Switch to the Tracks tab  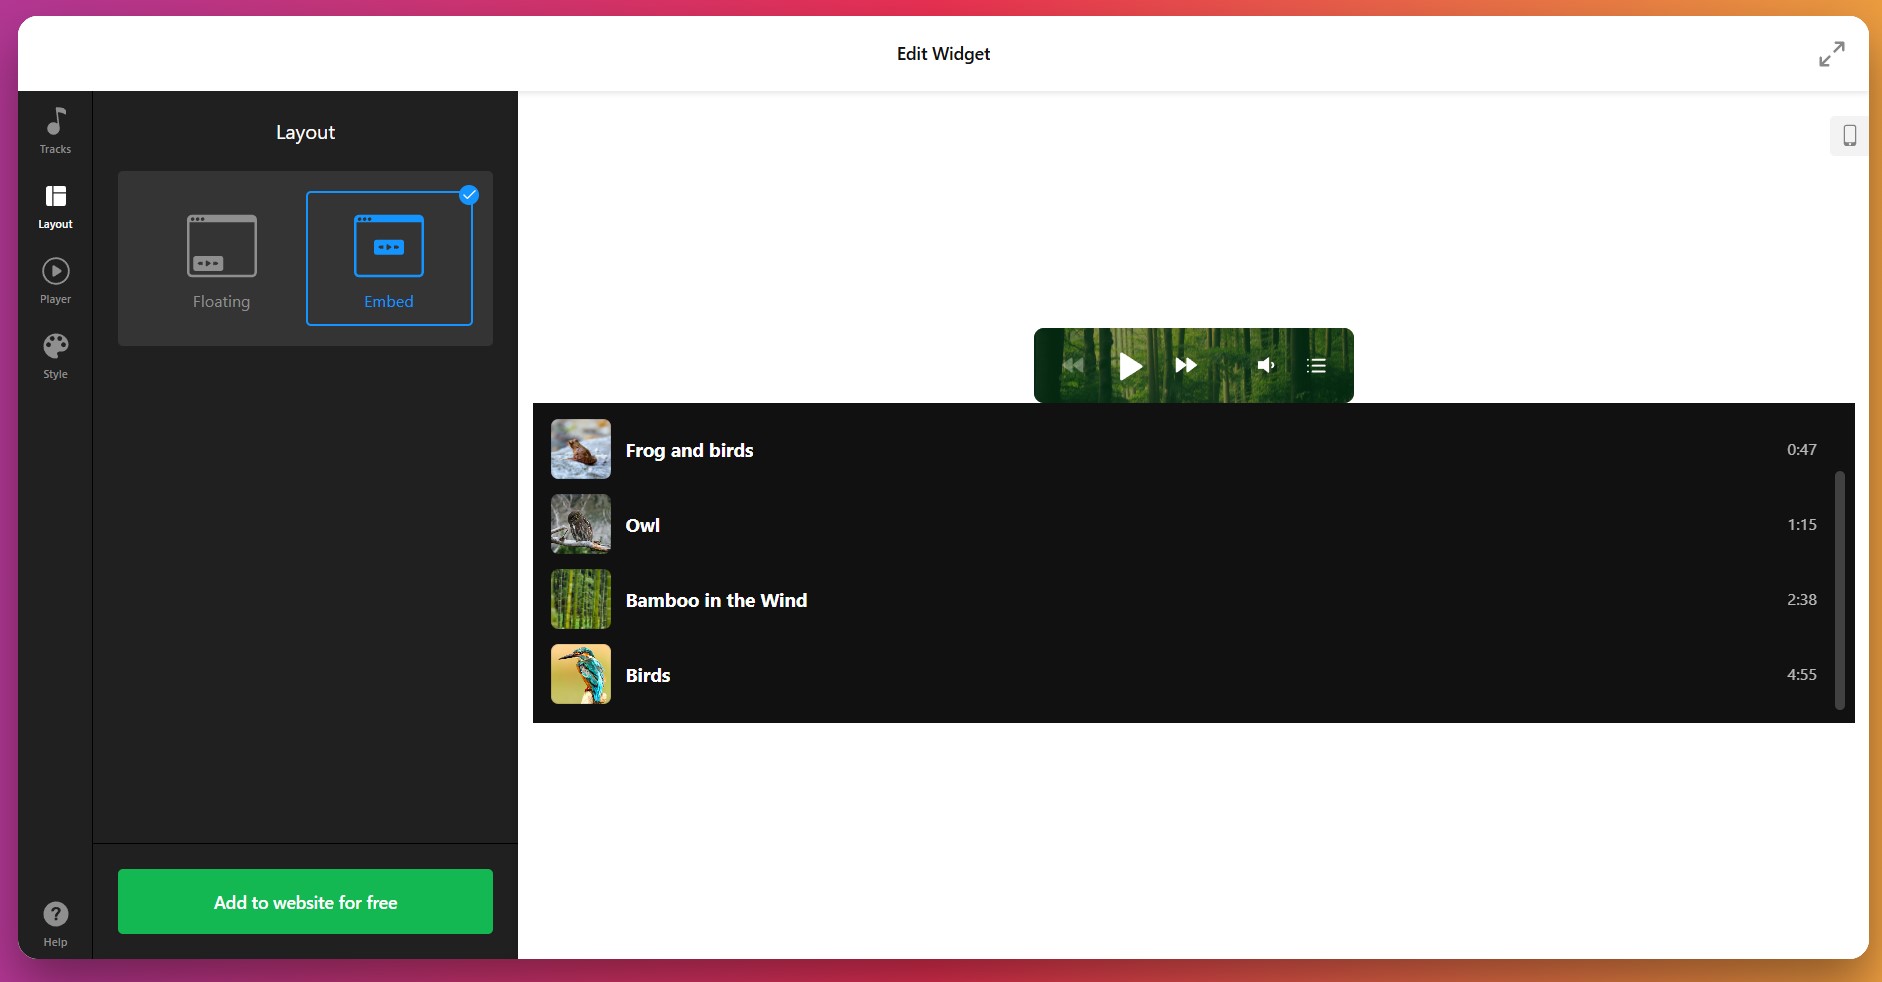click(x=55, y=132)
